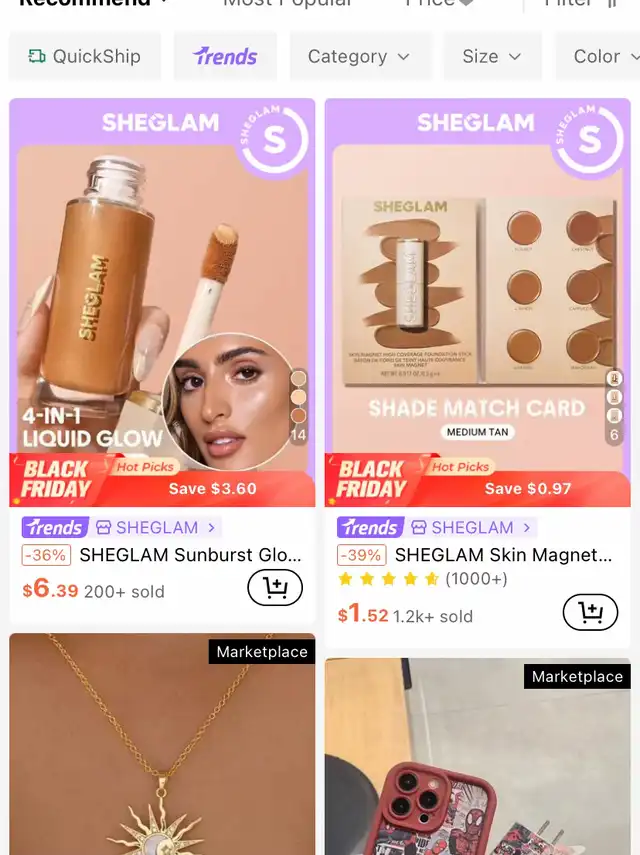Expand the Color dropdown
This screenshot has height=855, width=640.
[598, 56]
